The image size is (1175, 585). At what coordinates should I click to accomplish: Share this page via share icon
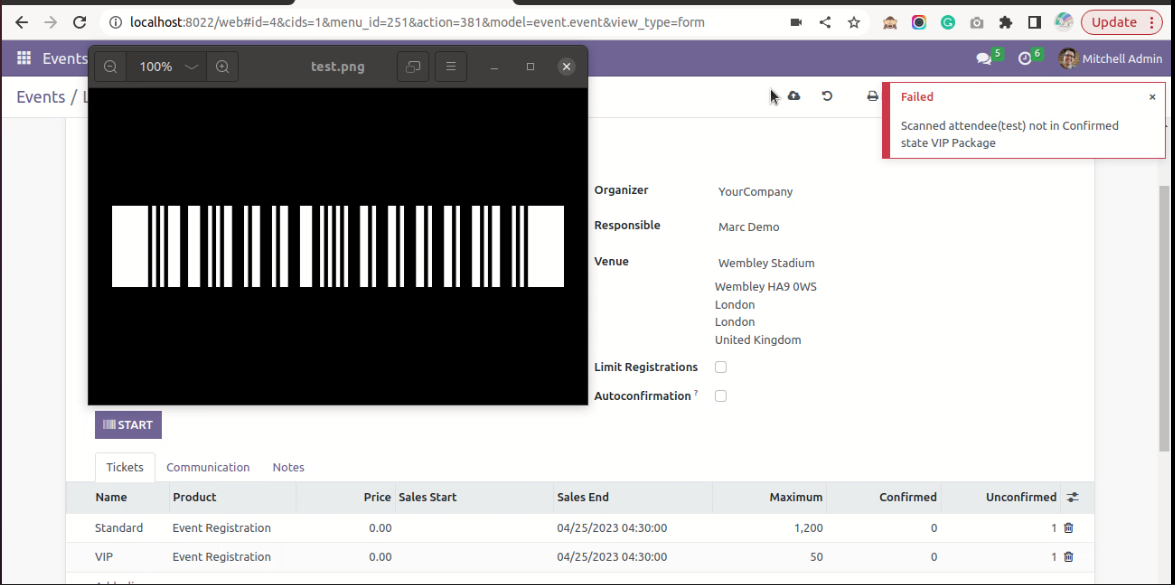click(825, 22)
